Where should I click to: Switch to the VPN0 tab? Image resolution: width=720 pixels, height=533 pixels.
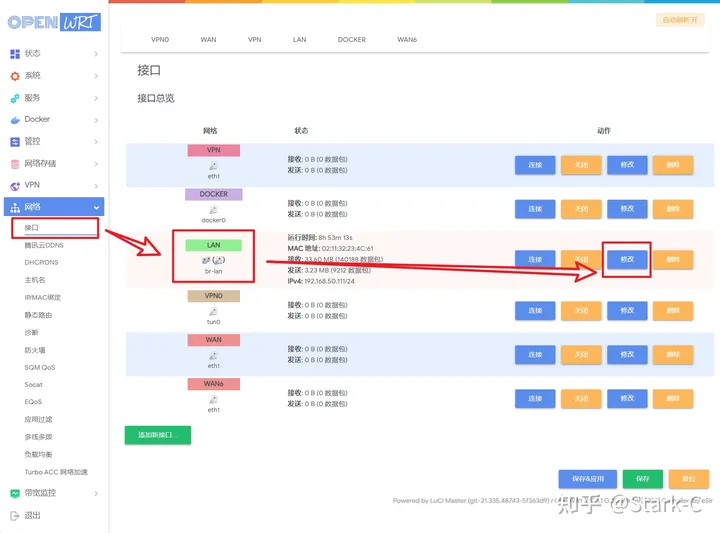(x=160, y=39)
